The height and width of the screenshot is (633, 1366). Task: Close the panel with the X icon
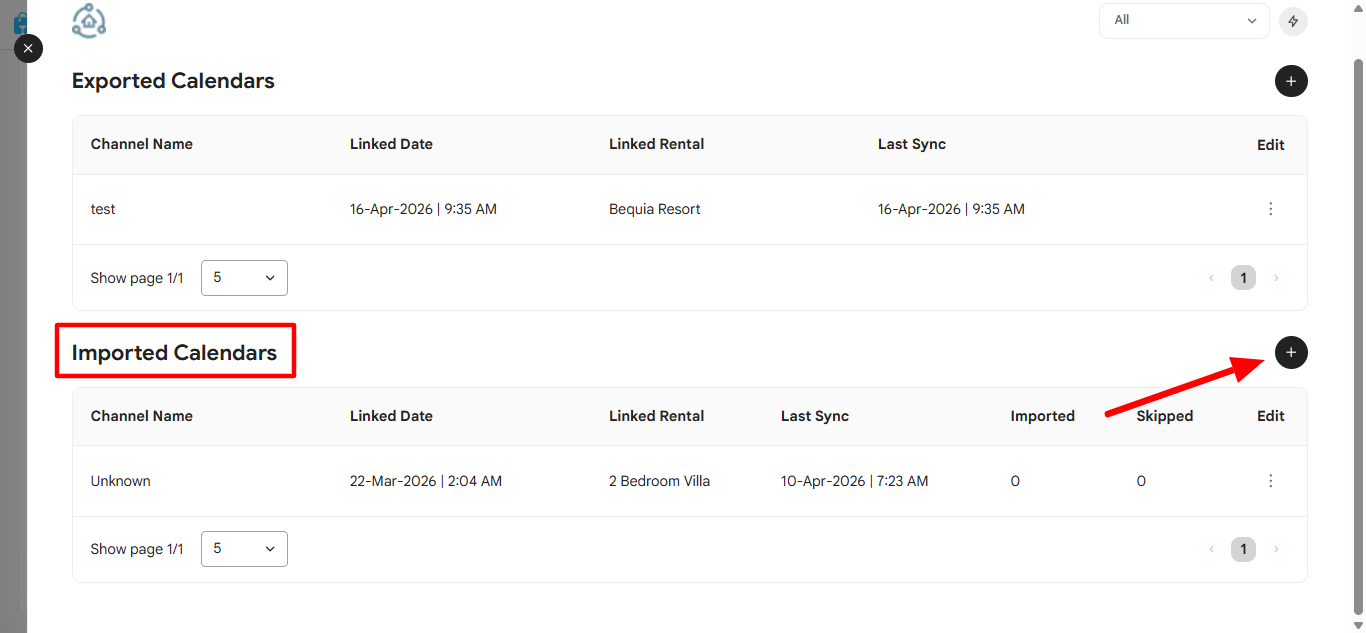pos(28,48)
